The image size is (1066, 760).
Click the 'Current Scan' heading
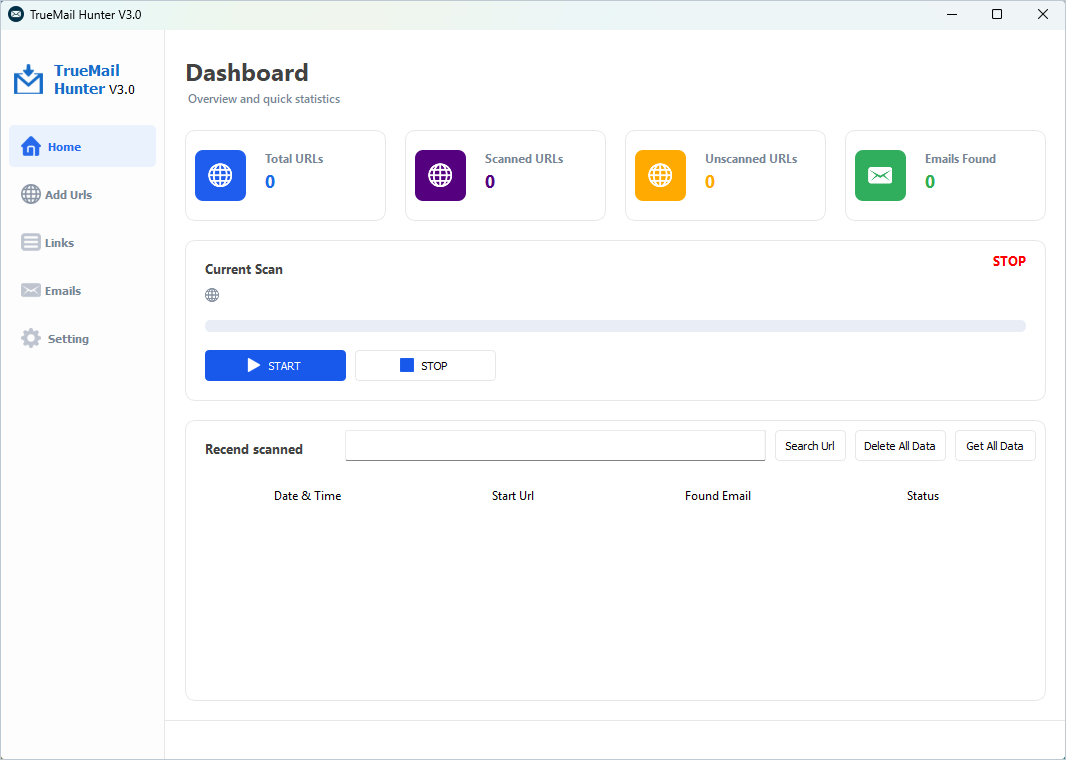[x=243, y=269]
